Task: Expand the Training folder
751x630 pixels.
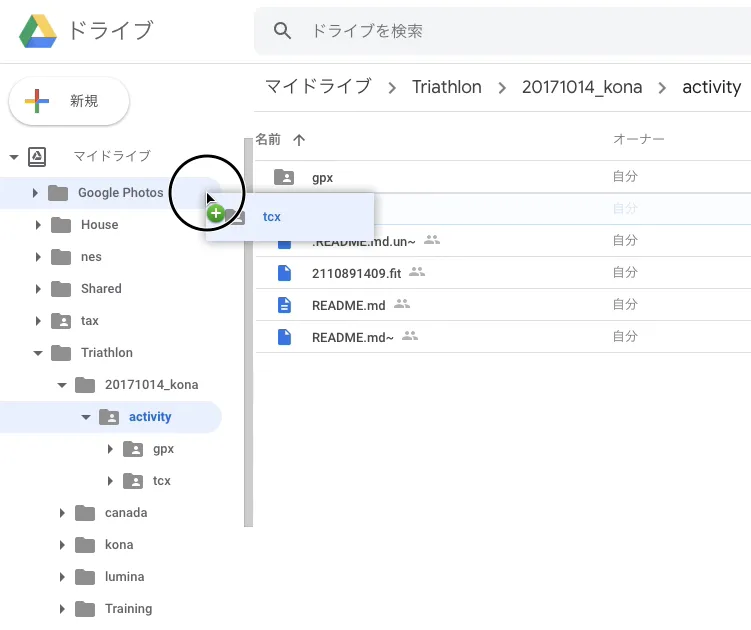Action: (x=62, y=609)
